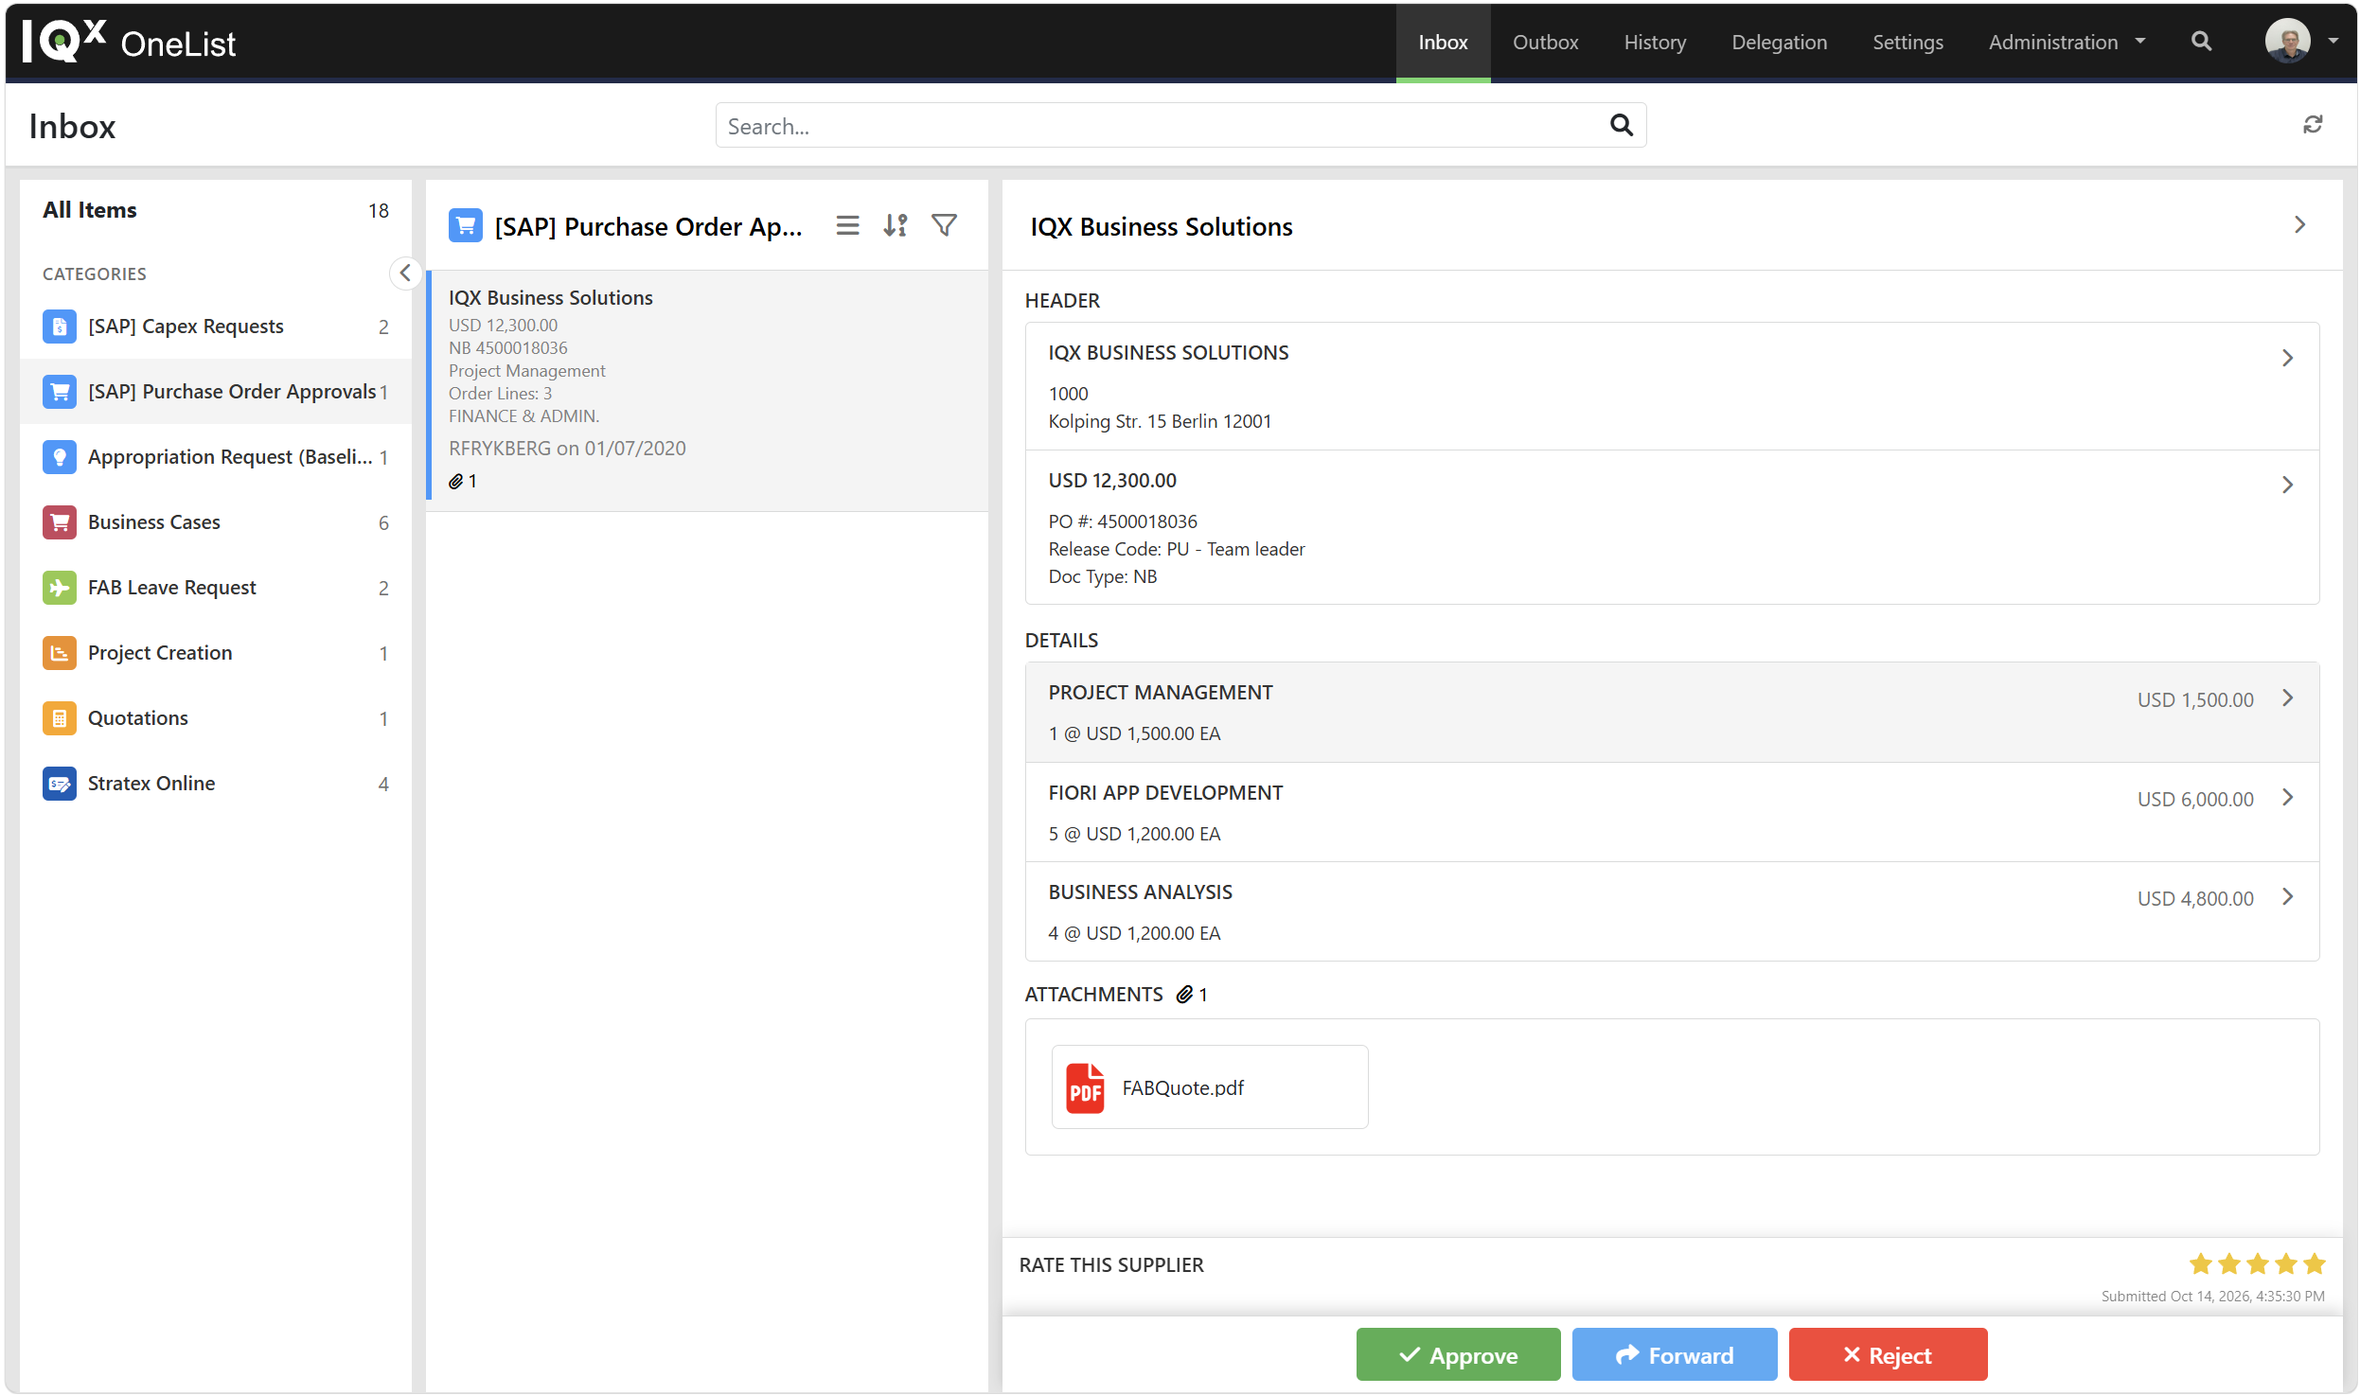Rate supplier with the third star
Viewport: 2360px width, 1395px height.
(x=2256, y=1264)
